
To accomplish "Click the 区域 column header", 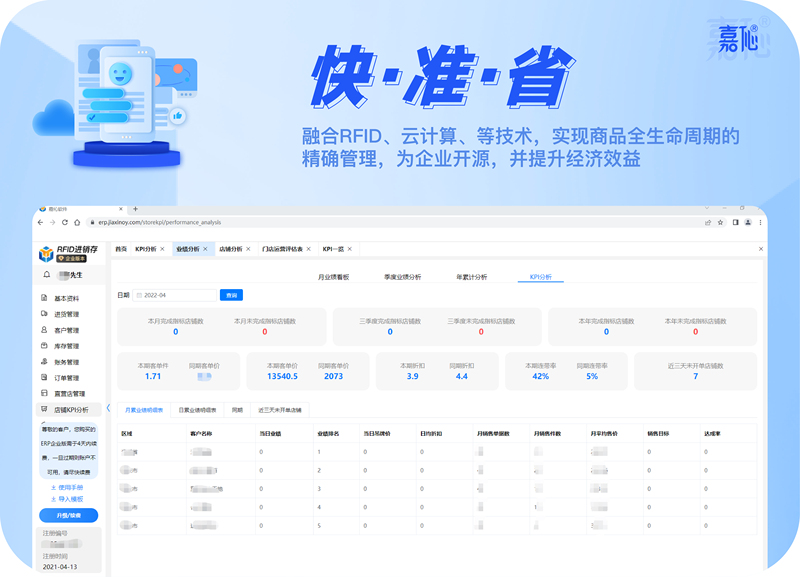I will point(127,434).
